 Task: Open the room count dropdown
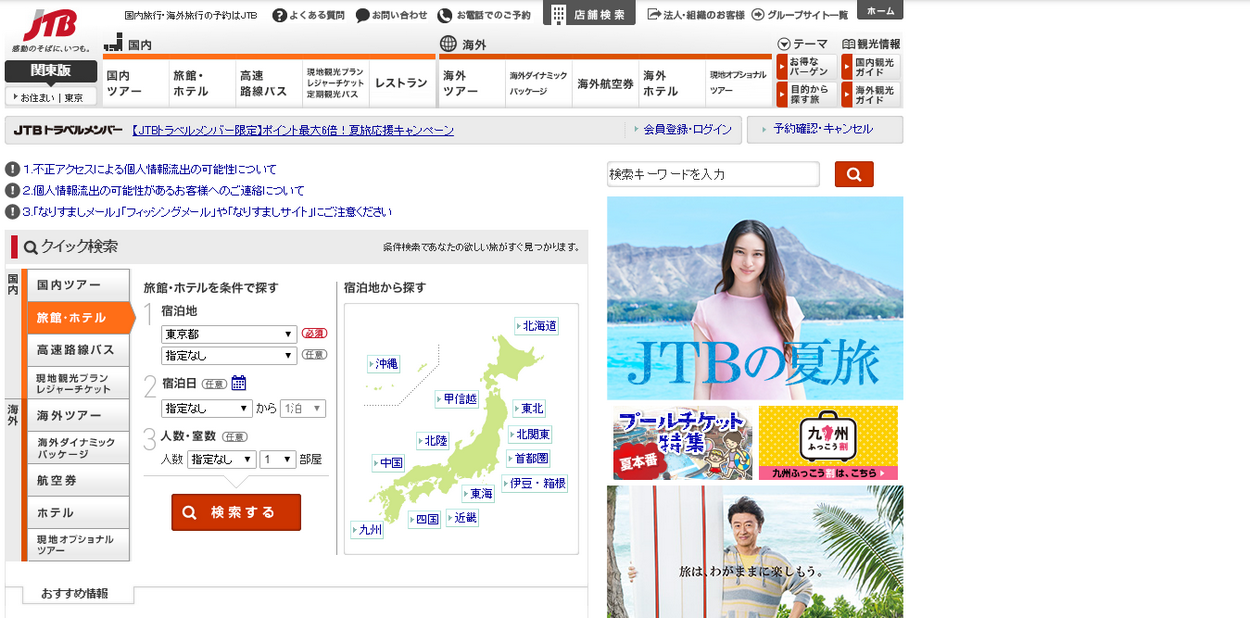277,459
